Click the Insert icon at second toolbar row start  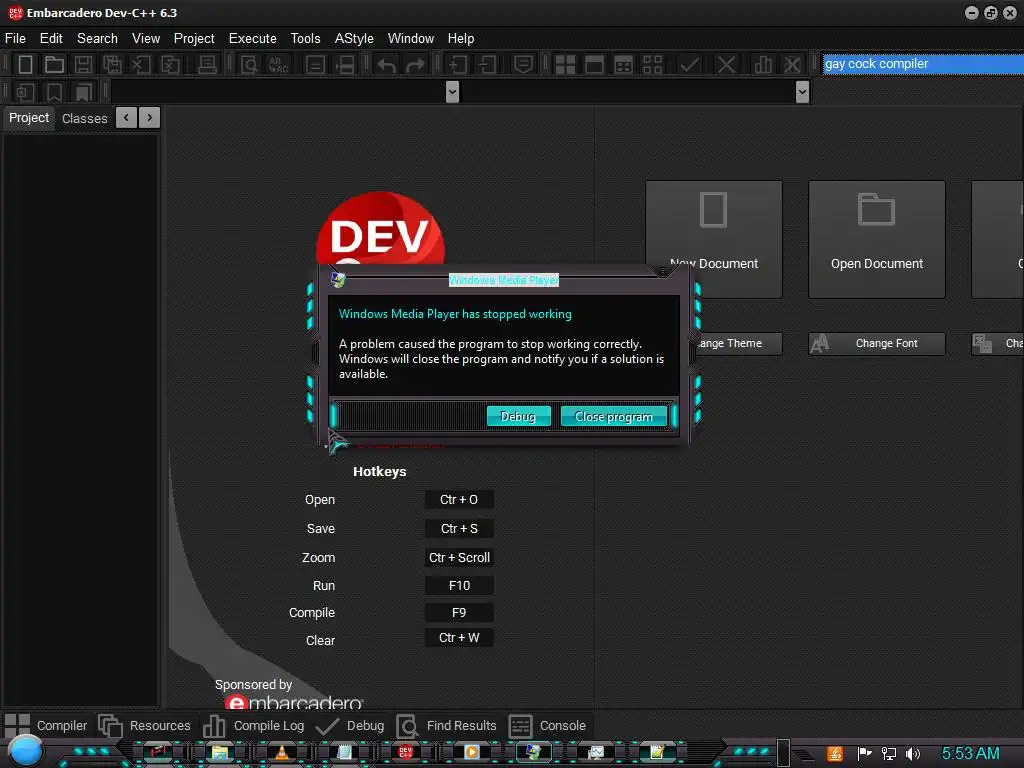point(25,92)
